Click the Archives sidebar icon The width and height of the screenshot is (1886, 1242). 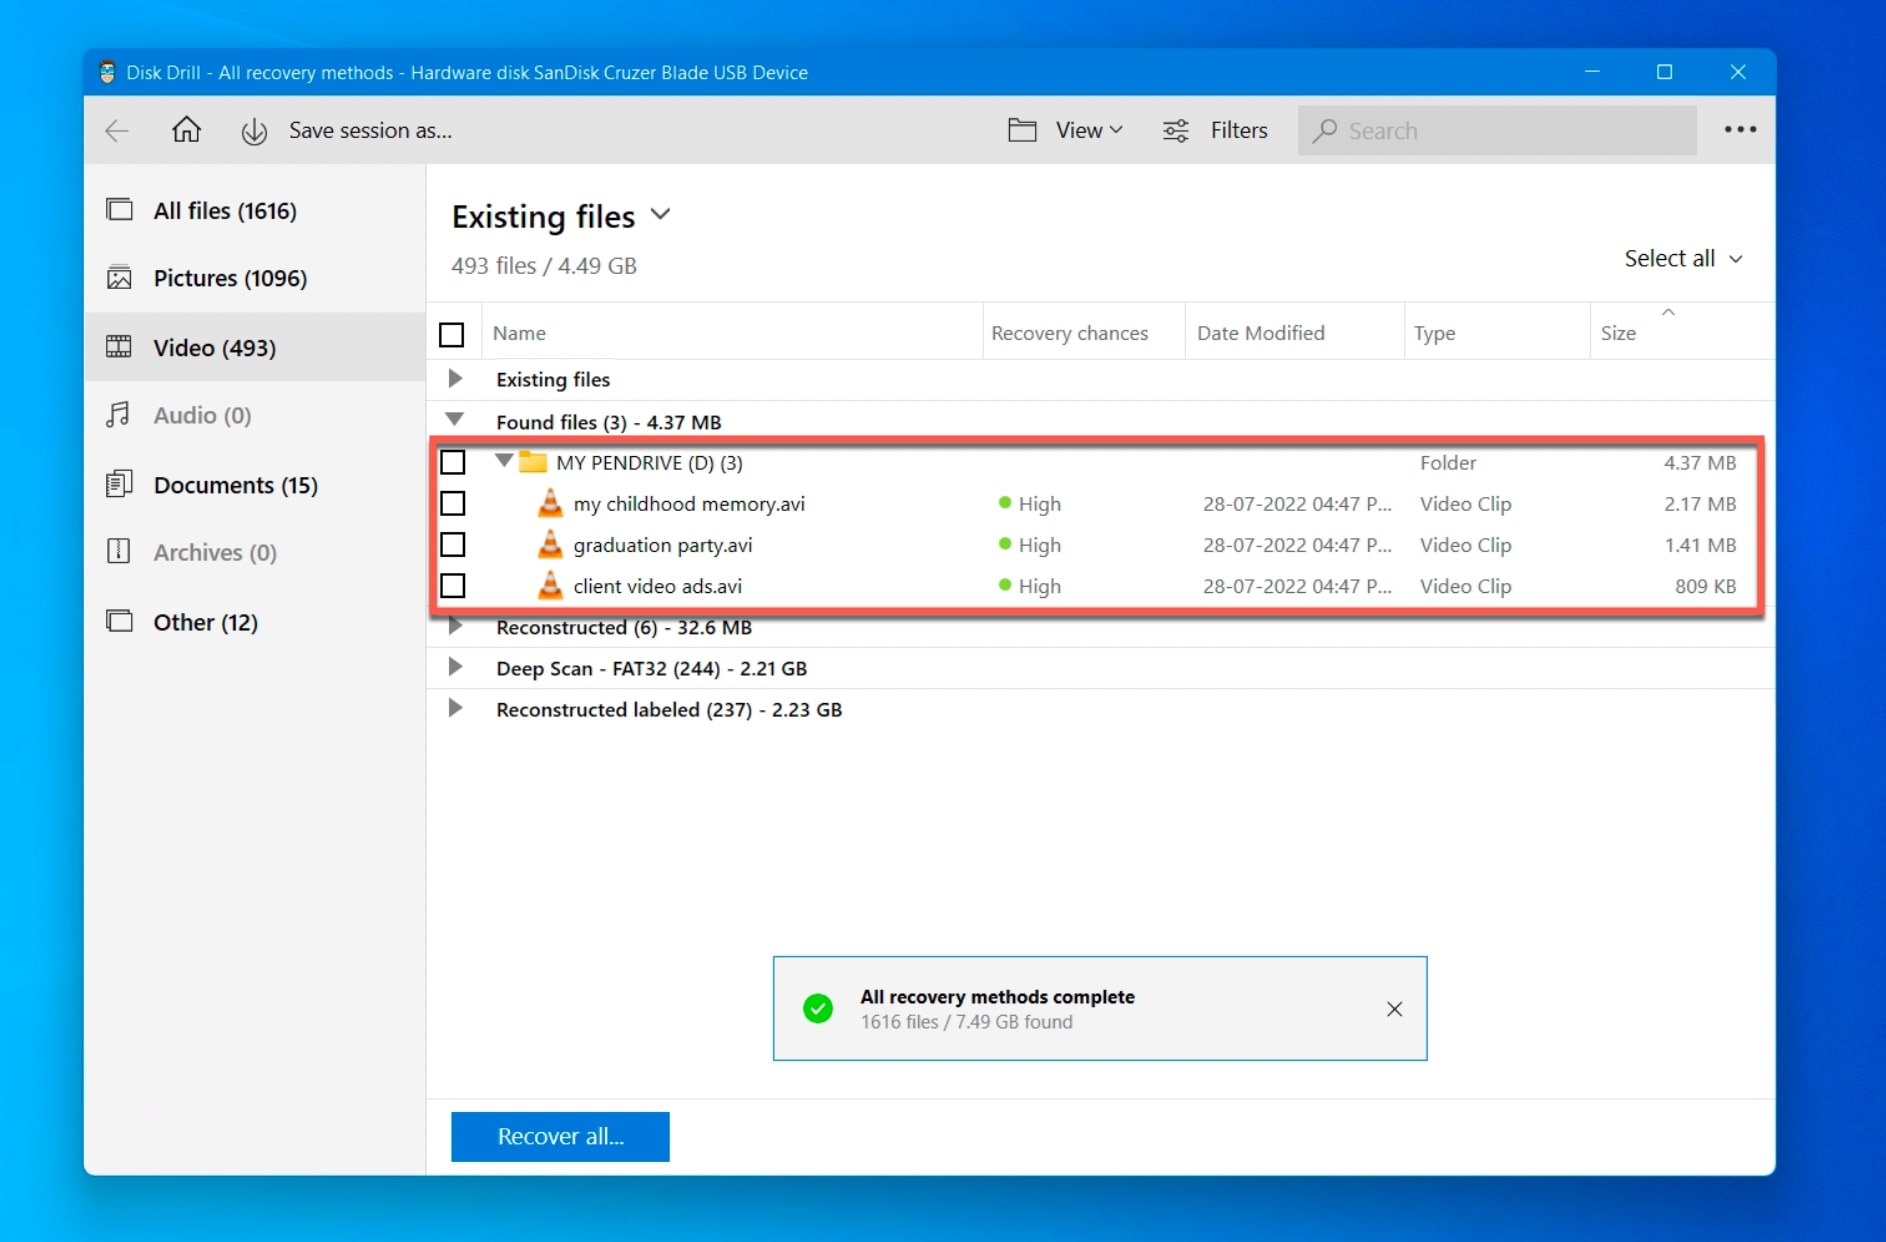click(119, 551)
